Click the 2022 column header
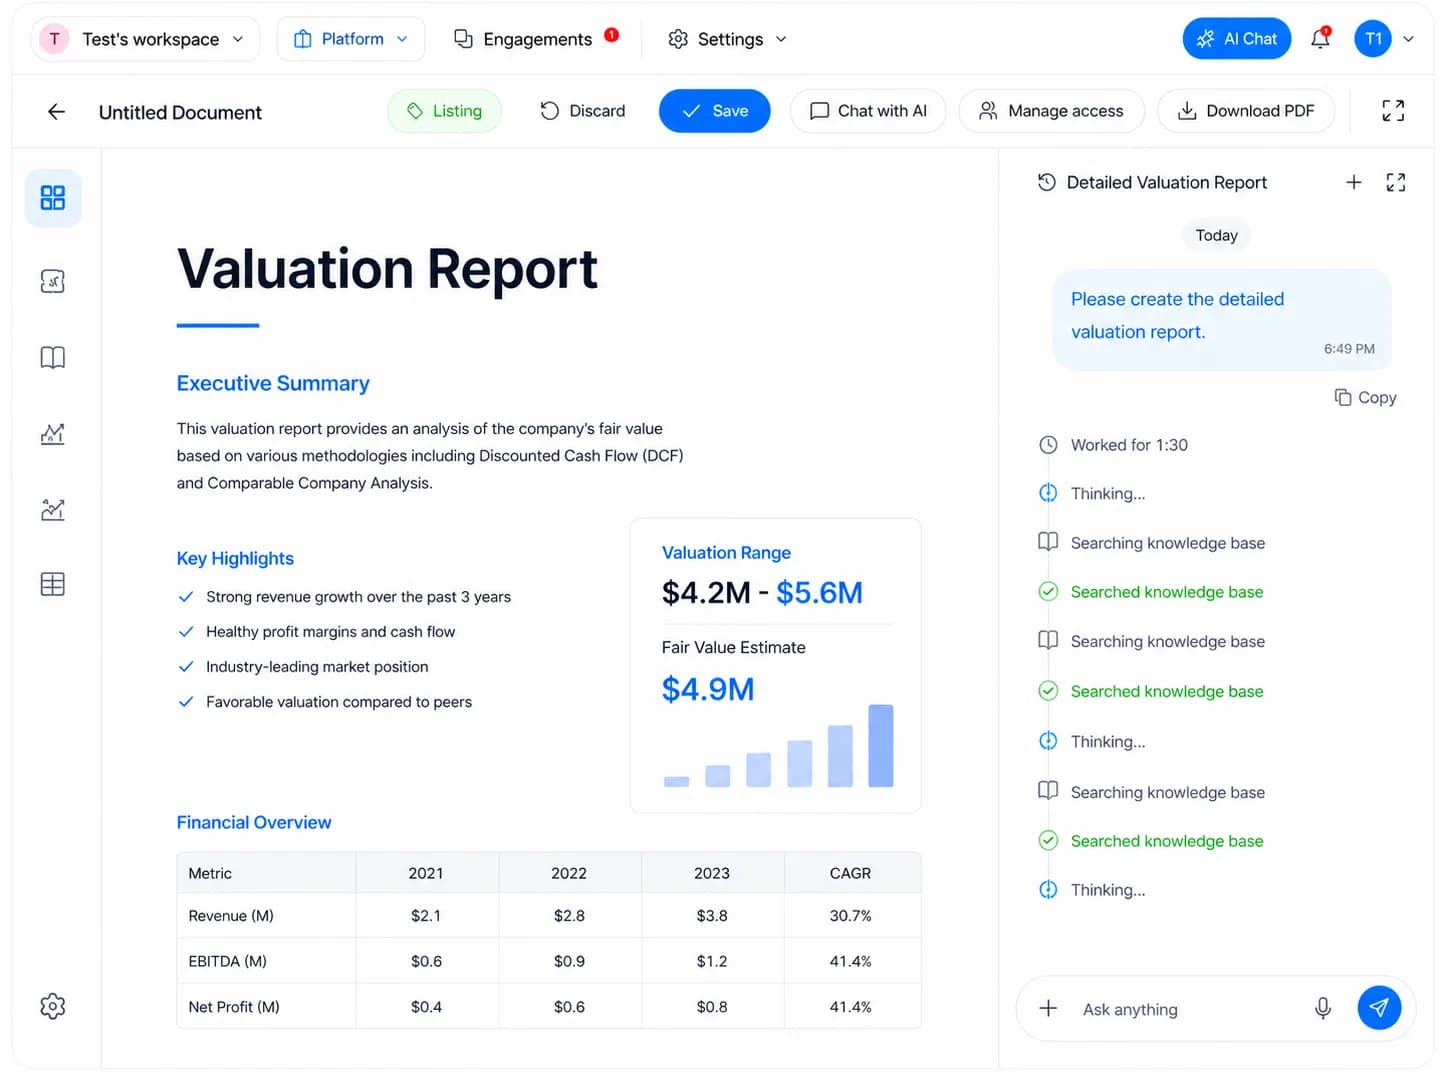This screenshot has height=1087, width=1446. pos(569,874)
